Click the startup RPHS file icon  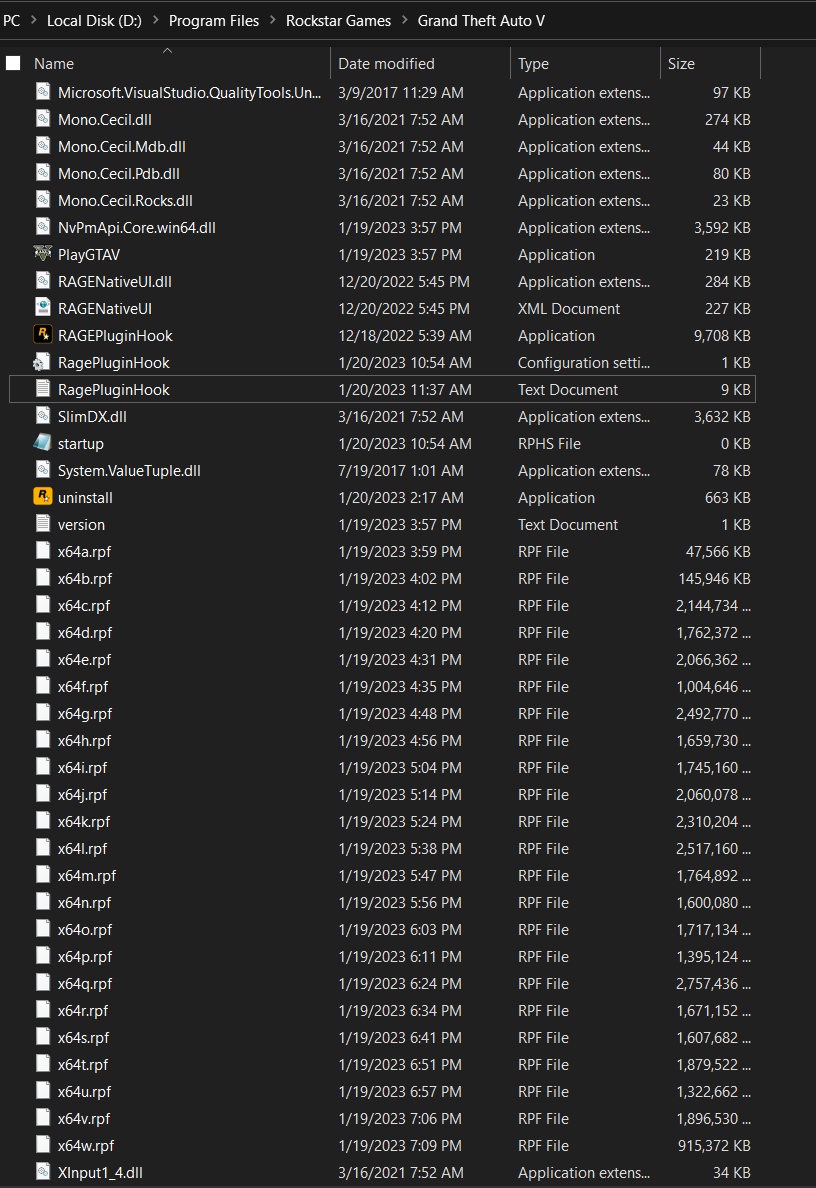42,443
